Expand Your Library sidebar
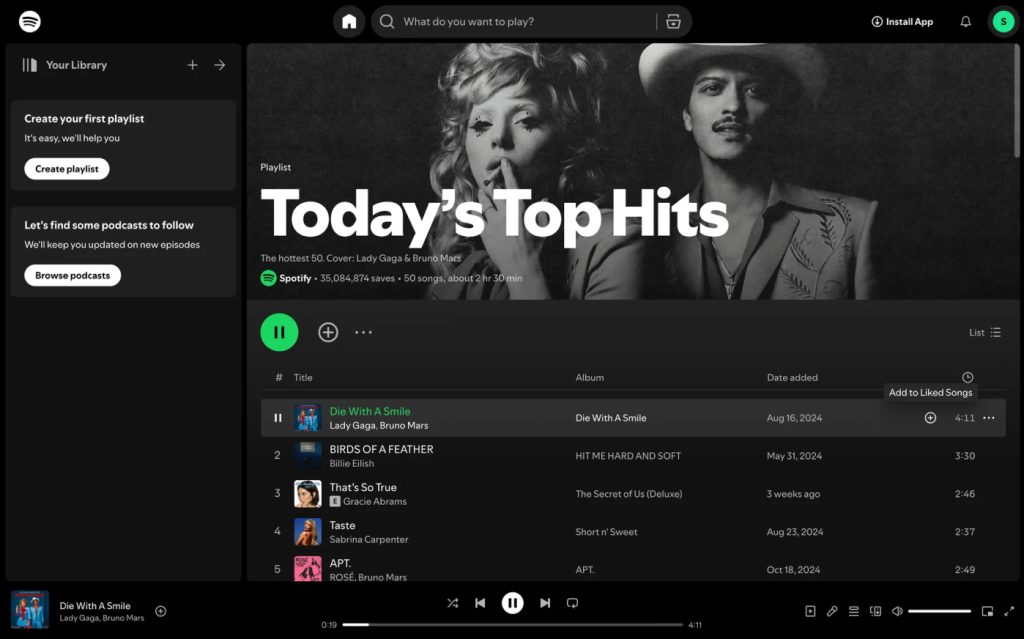Viewport: 1024px width, 639px height. point(219,64)
